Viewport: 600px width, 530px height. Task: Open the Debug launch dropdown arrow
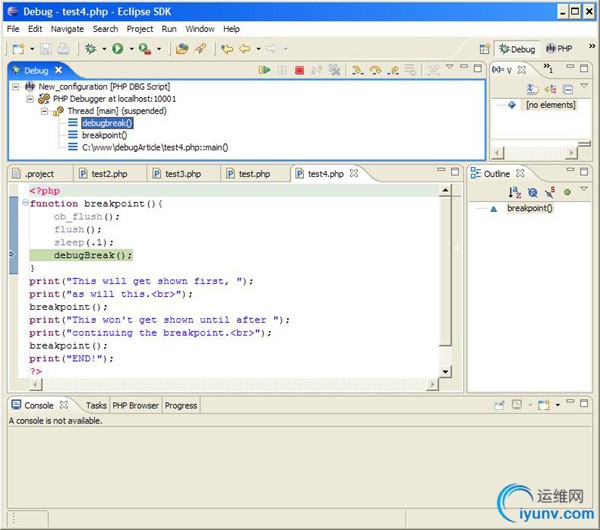click(x=104, y=49)
